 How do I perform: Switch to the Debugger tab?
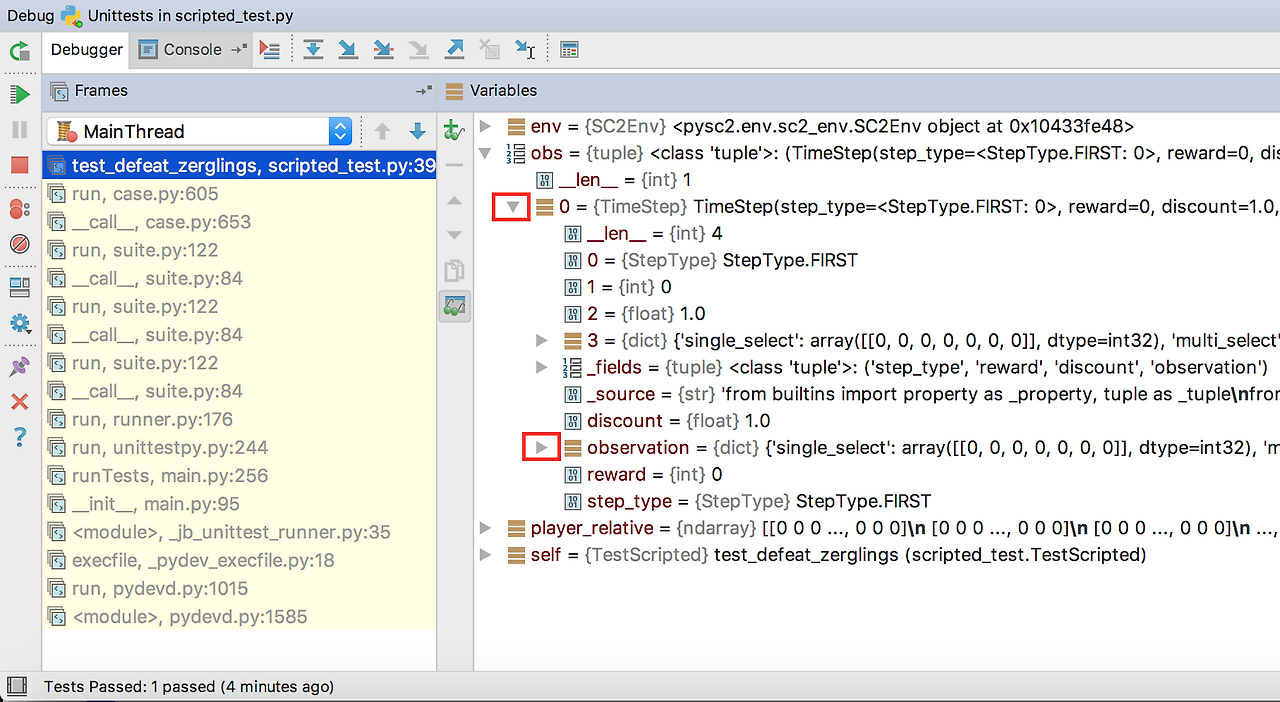[x=87, y=49]
